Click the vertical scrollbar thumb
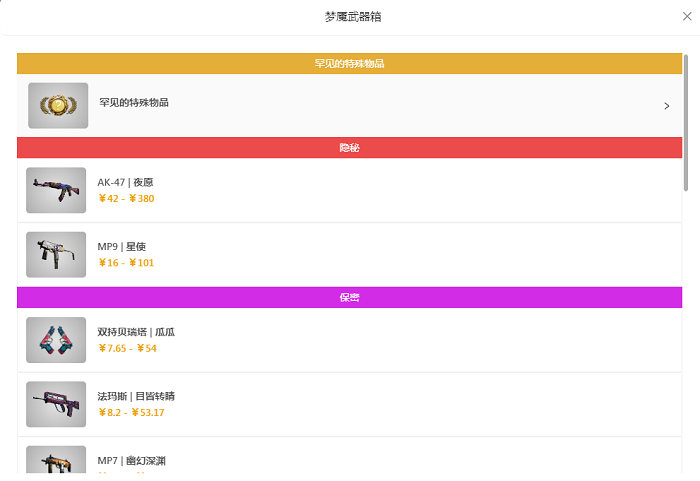 tap(686, 123)
